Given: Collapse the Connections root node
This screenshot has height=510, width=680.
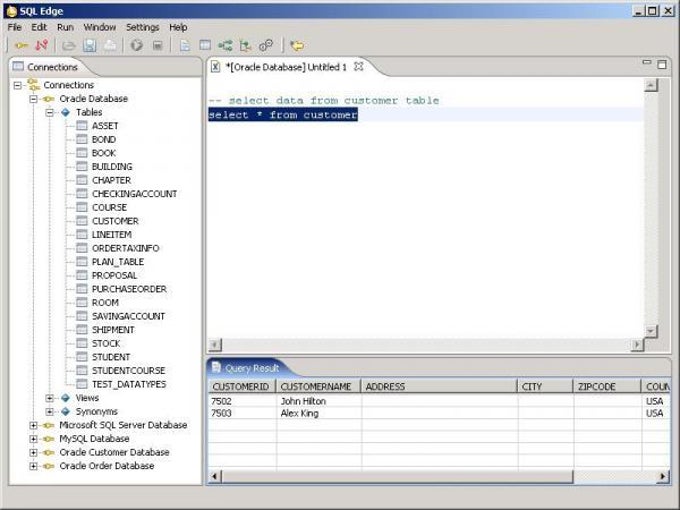Looking at the screenshot, I should (18, 85).
